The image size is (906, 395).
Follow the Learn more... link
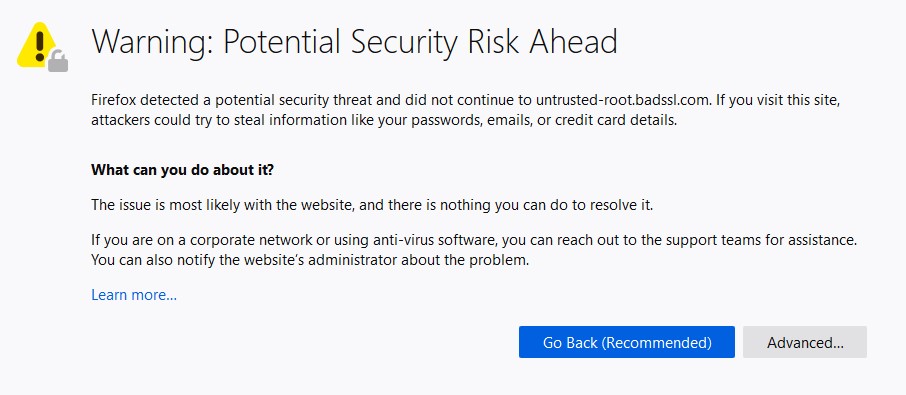pyautogui.click(x=134, y=295)
